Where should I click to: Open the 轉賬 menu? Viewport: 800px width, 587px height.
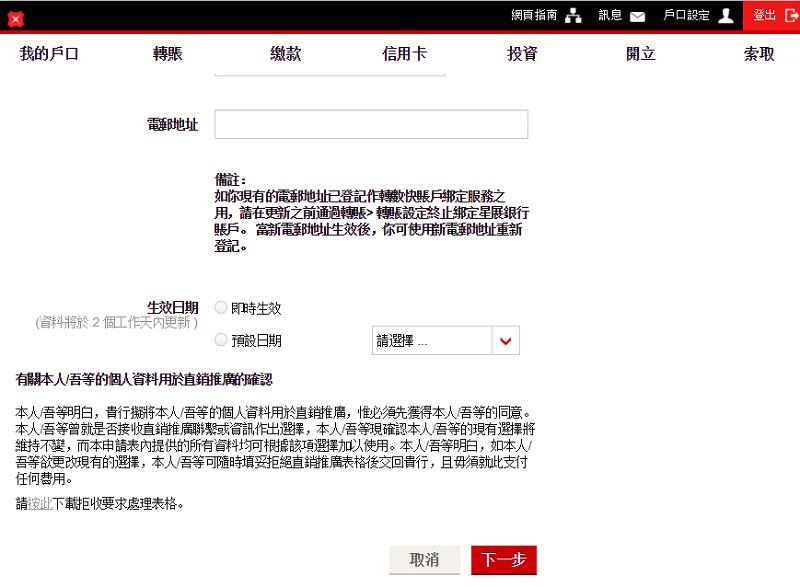[168, 54]
